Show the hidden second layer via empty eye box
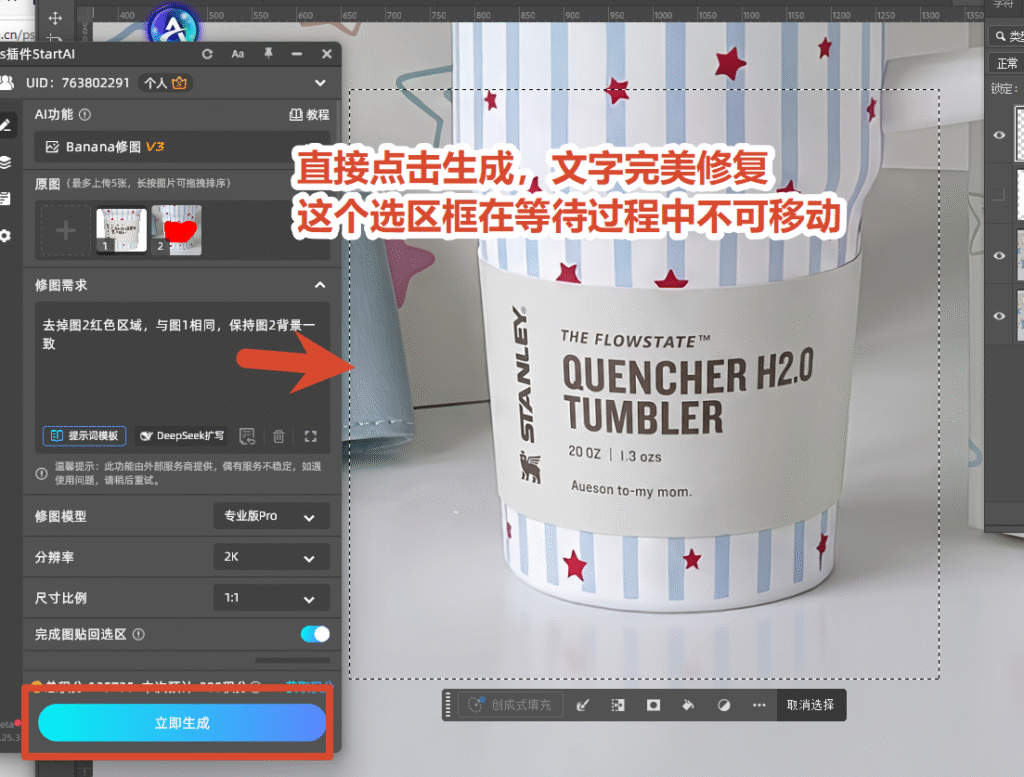The height and width of the screenshot is (777, 1024). (x=999, y=194)
